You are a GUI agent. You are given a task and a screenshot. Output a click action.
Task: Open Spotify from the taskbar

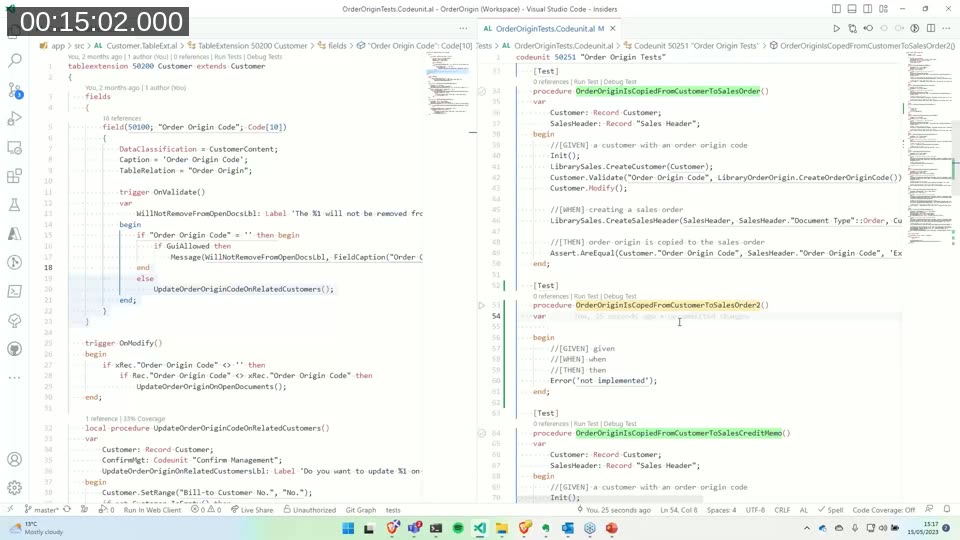coord(458,528)
